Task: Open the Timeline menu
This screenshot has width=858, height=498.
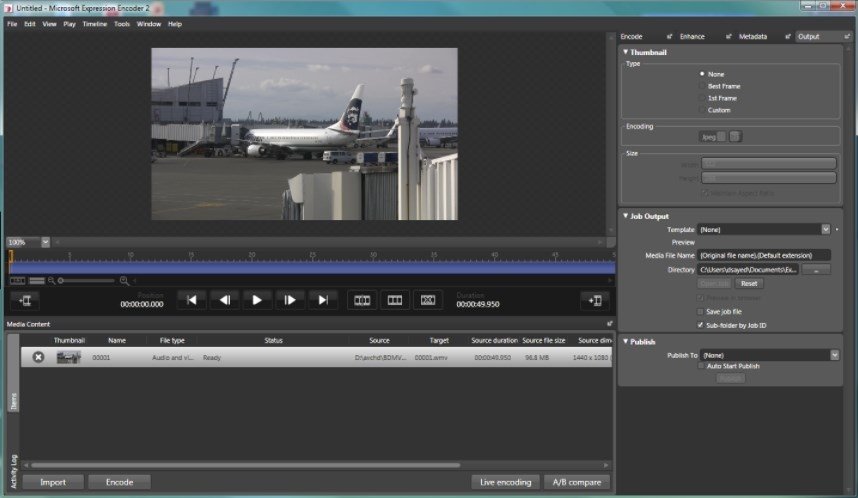Action: [x=95, y=24]
